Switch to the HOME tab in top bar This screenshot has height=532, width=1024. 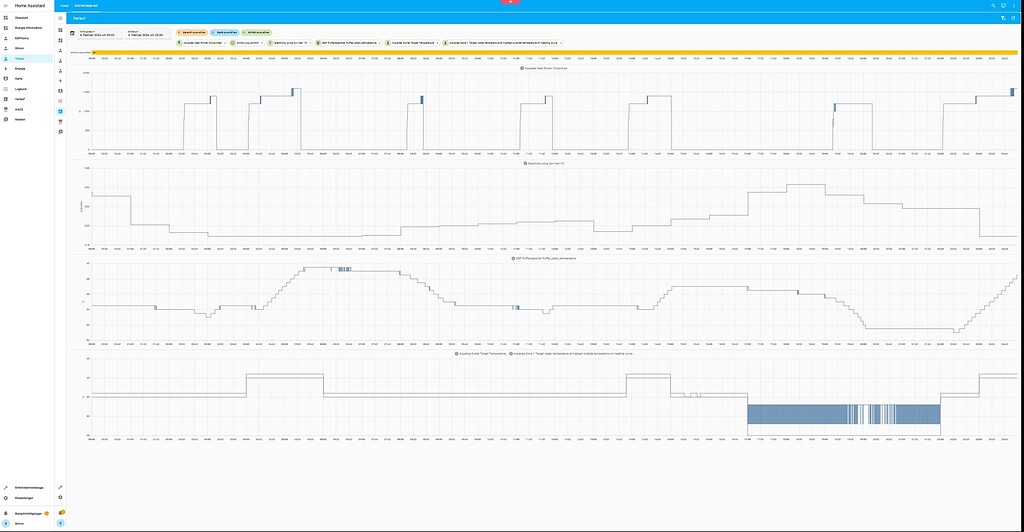coord(64,6)
